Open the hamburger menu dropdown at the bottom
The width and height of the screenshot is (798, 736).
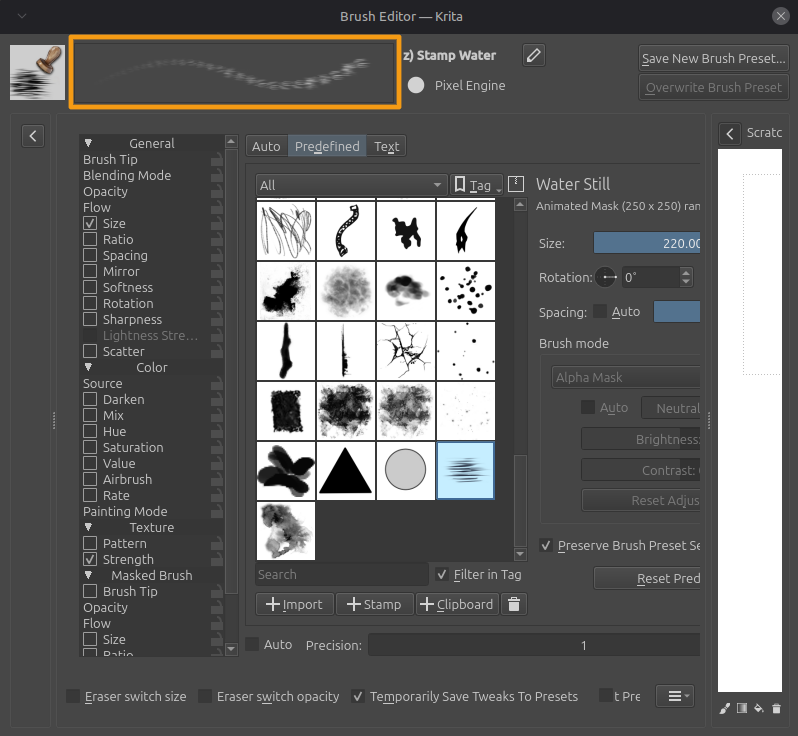675,696
